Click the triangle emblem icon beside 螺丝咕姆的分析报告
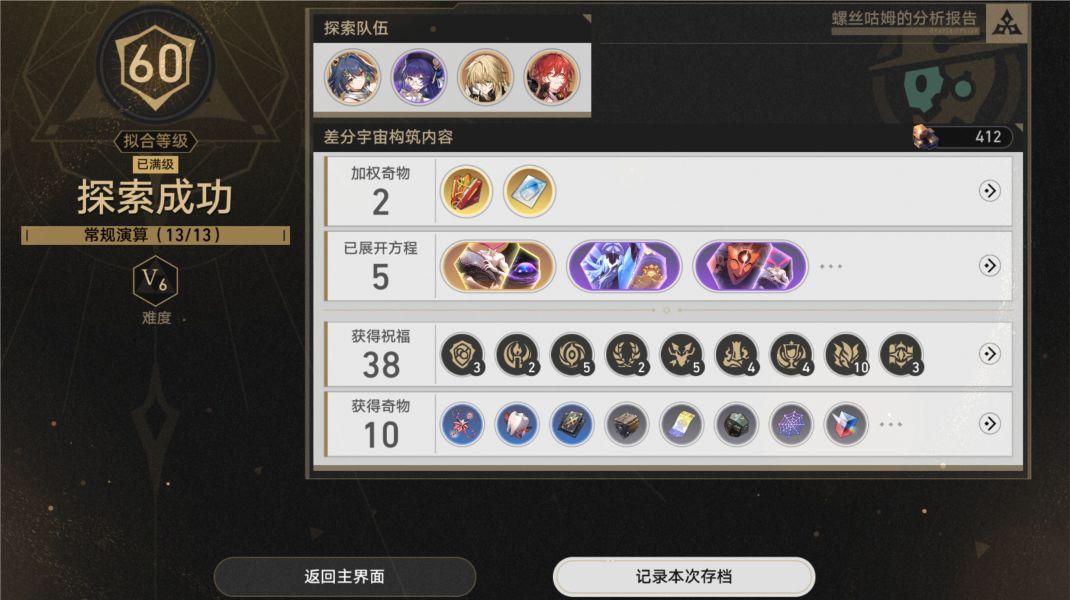This screenshot has height=600, width=1070. tap(1007, 24)
